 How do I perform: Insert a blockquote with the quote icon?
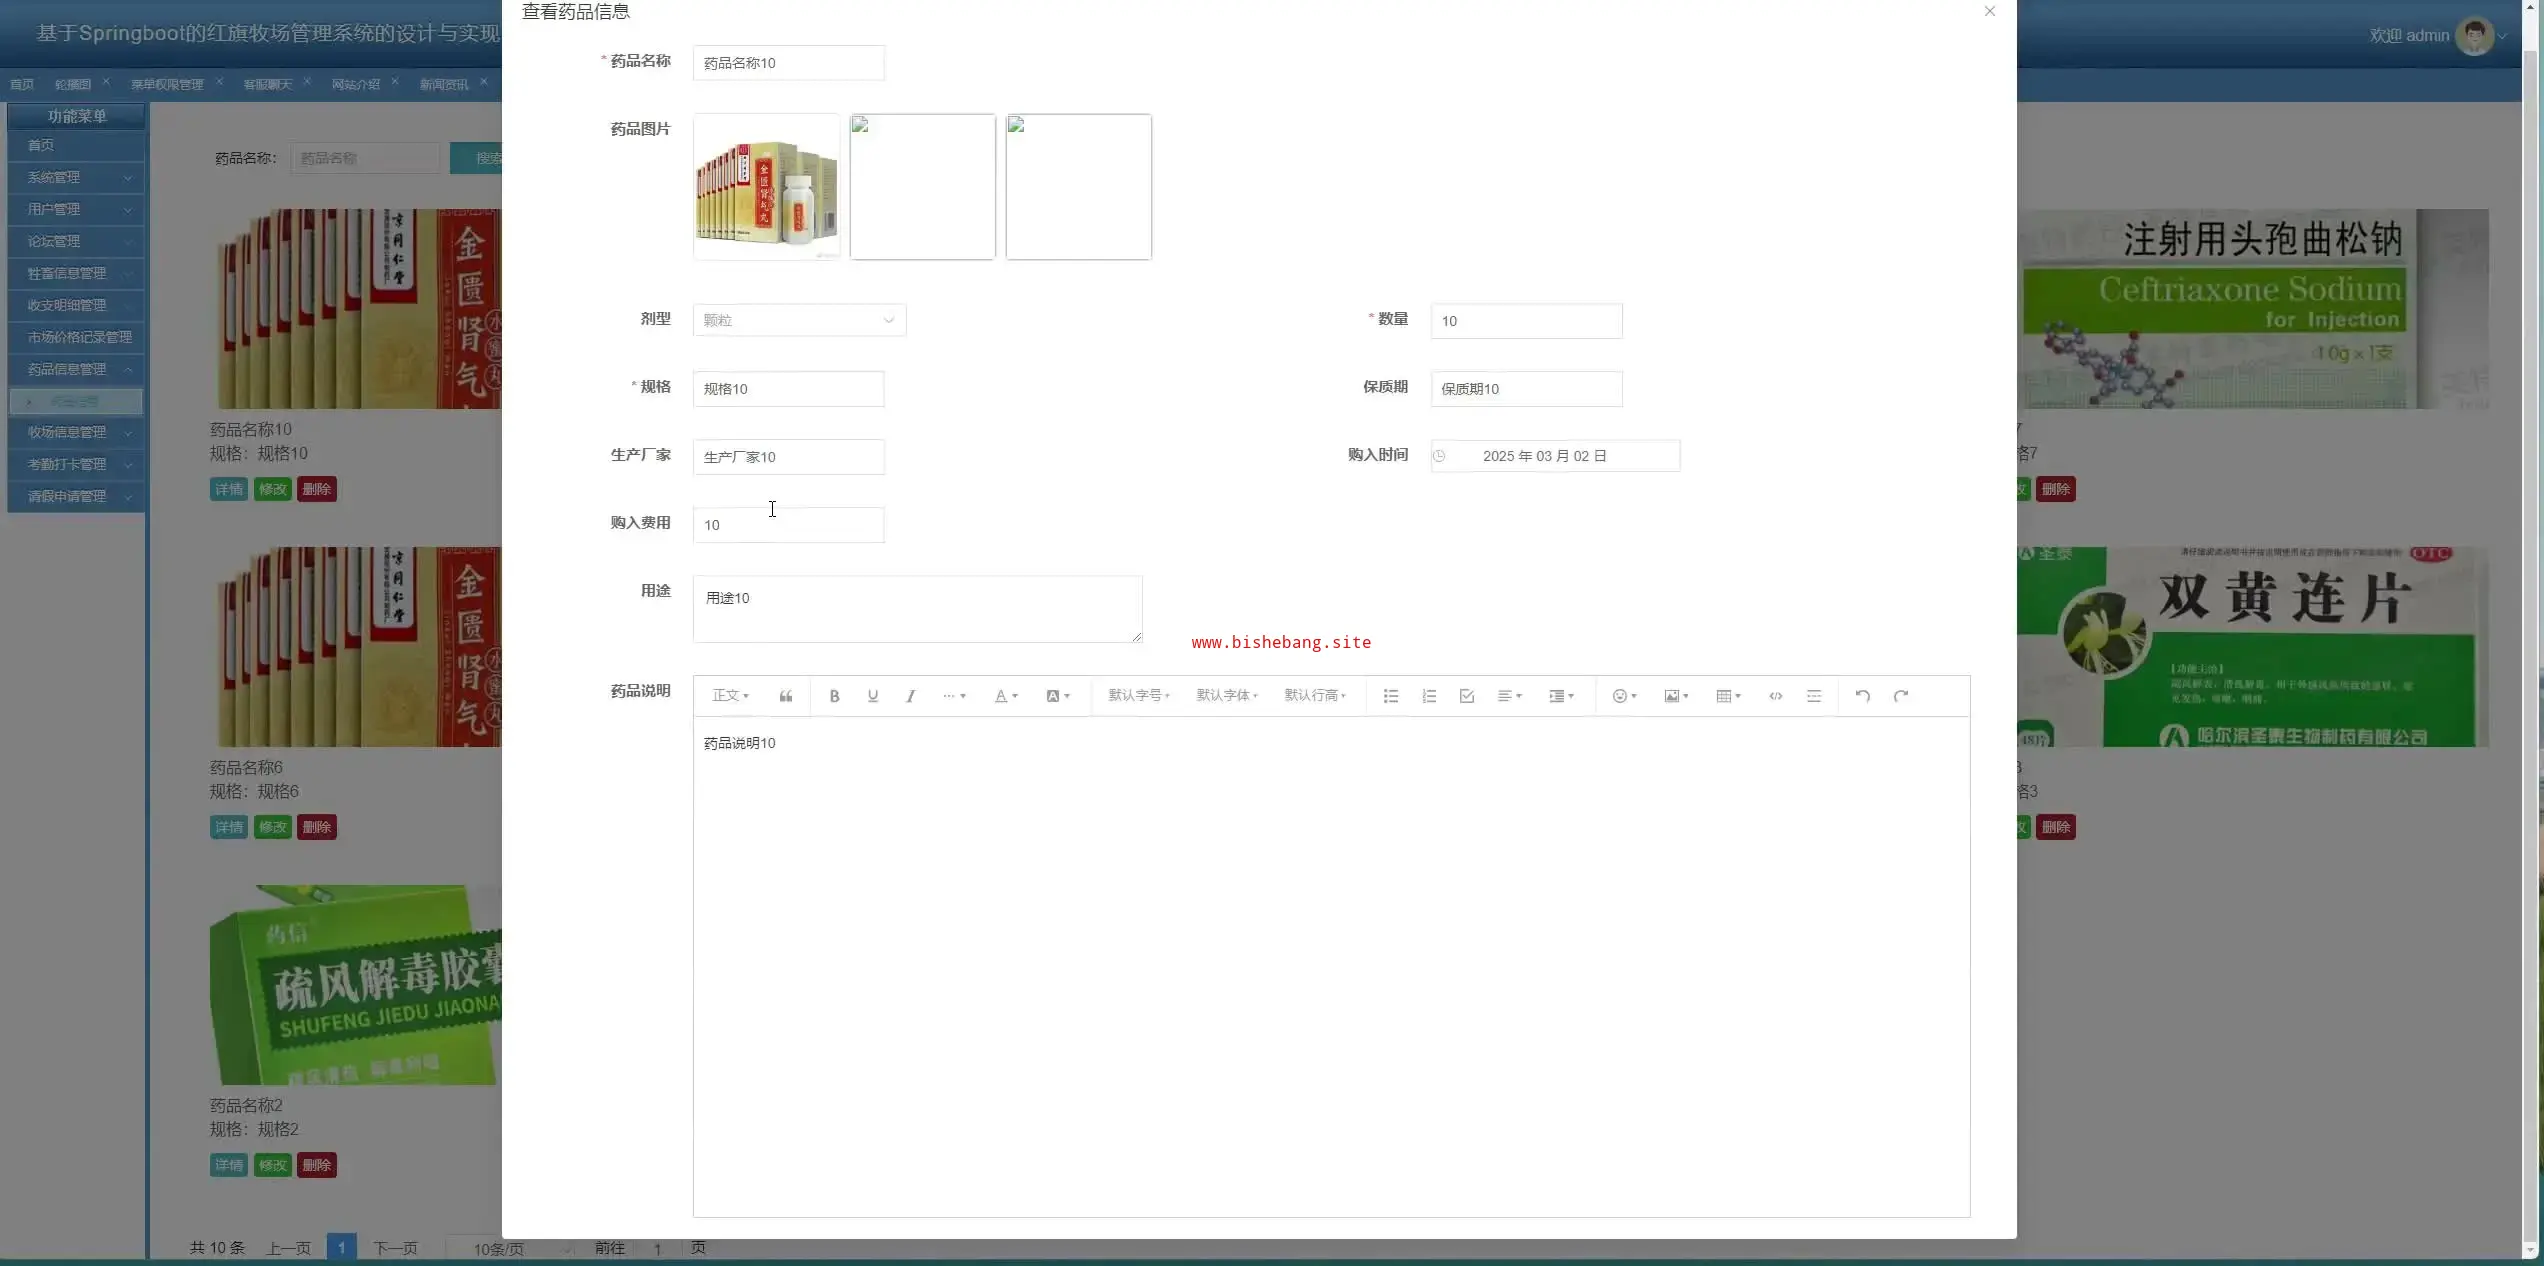tap(786, 696)
